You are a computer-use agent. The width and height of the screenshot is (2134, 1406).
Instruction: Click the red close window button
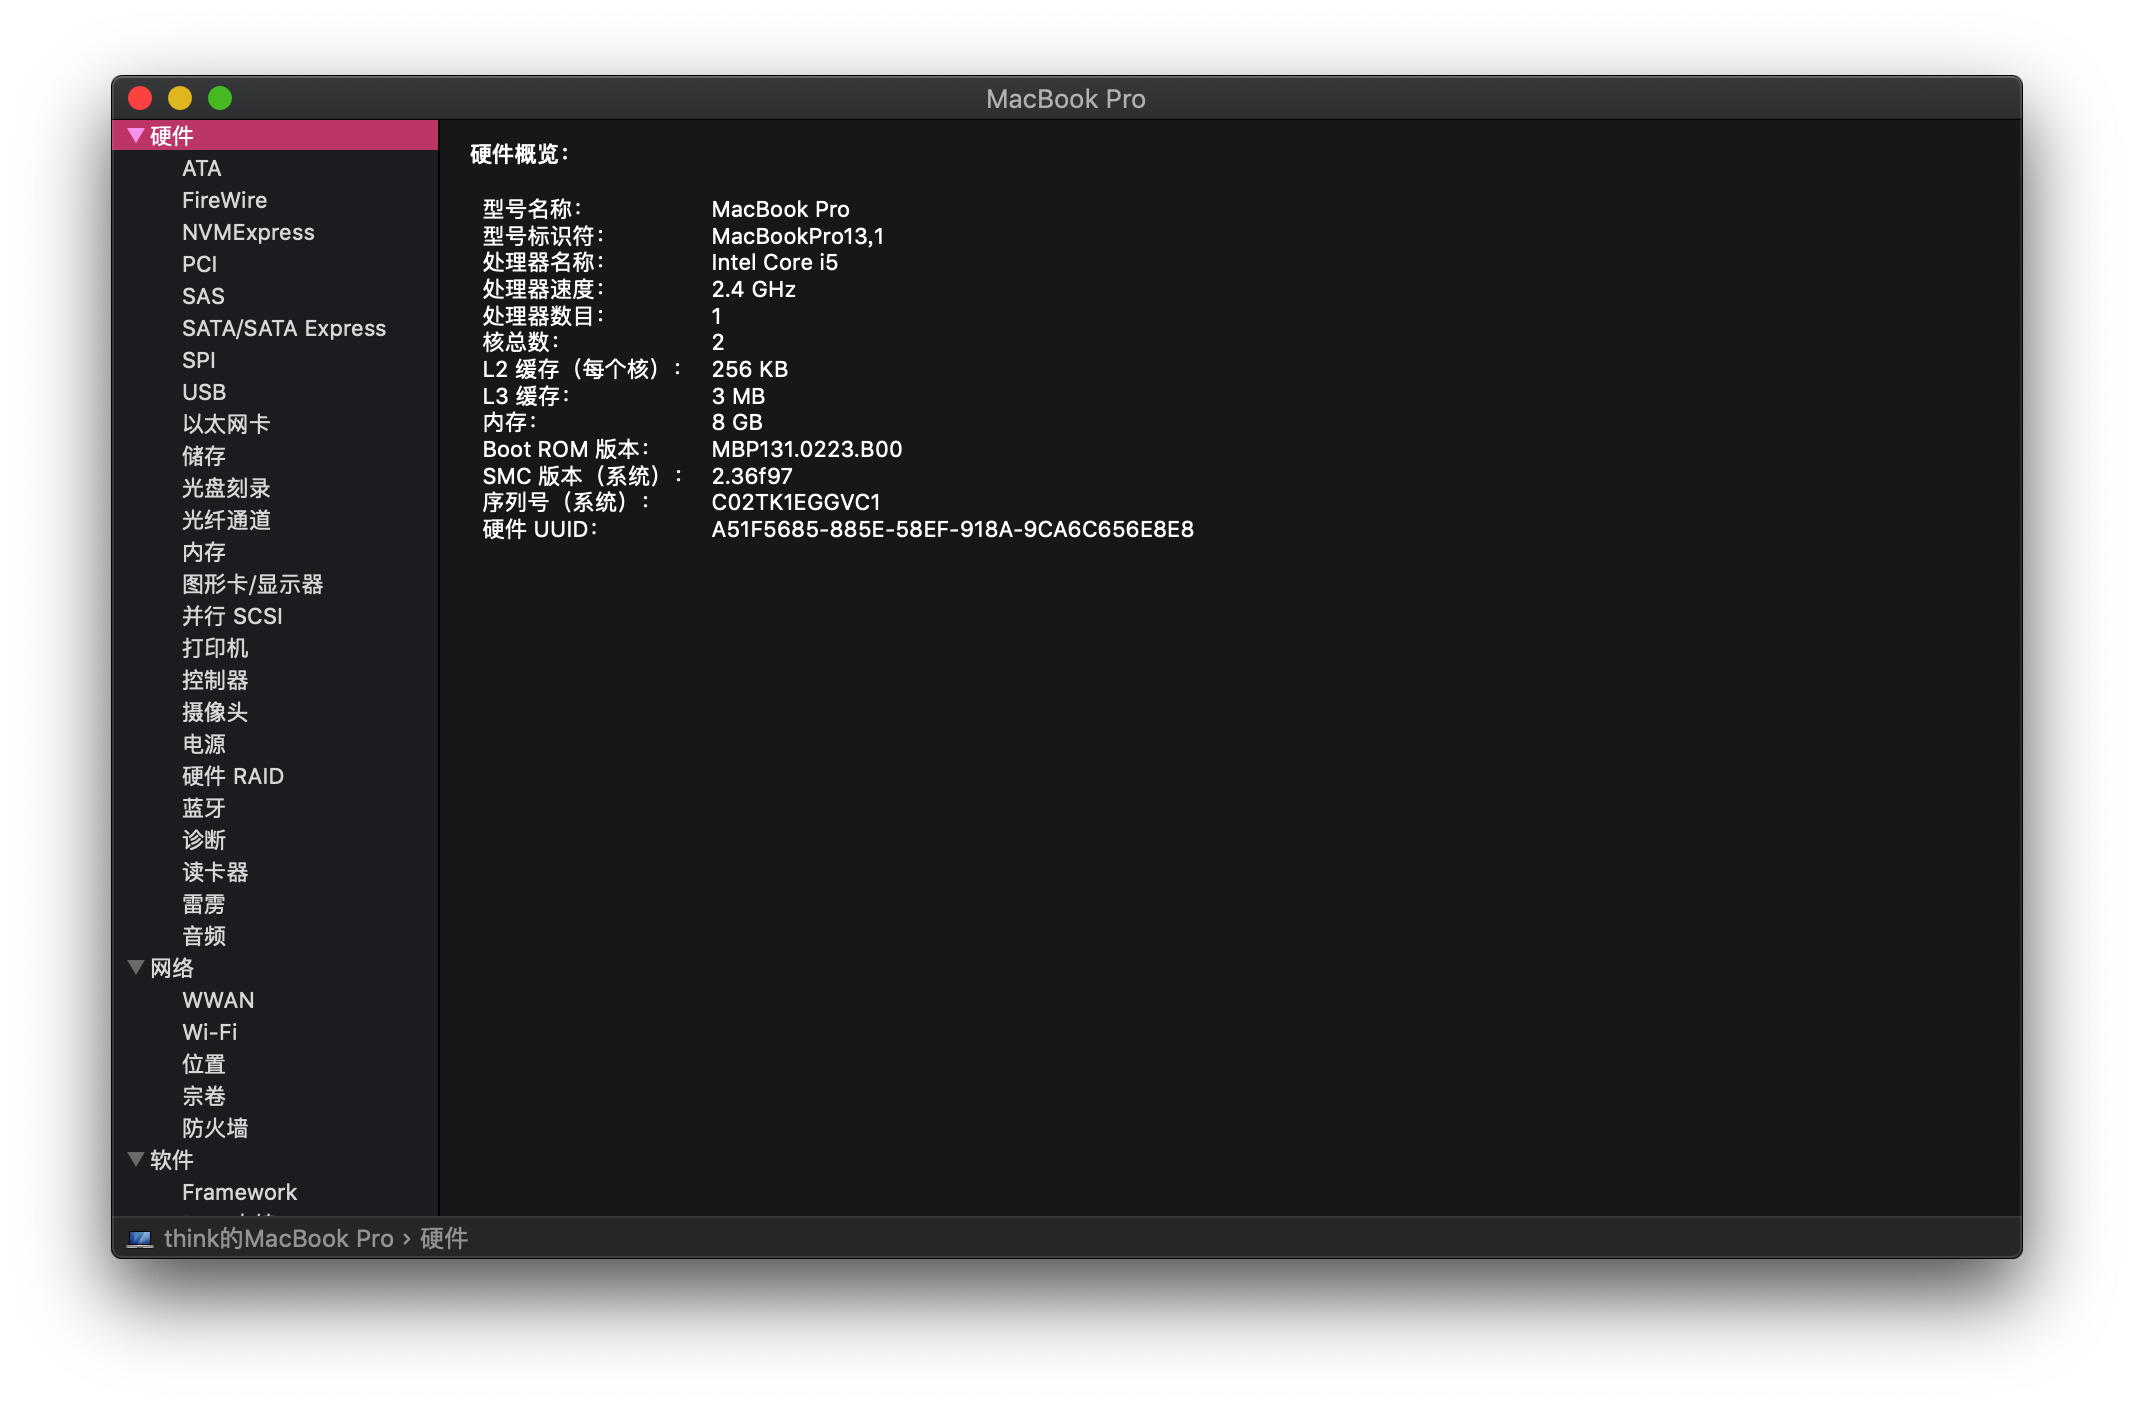point(140,98)
